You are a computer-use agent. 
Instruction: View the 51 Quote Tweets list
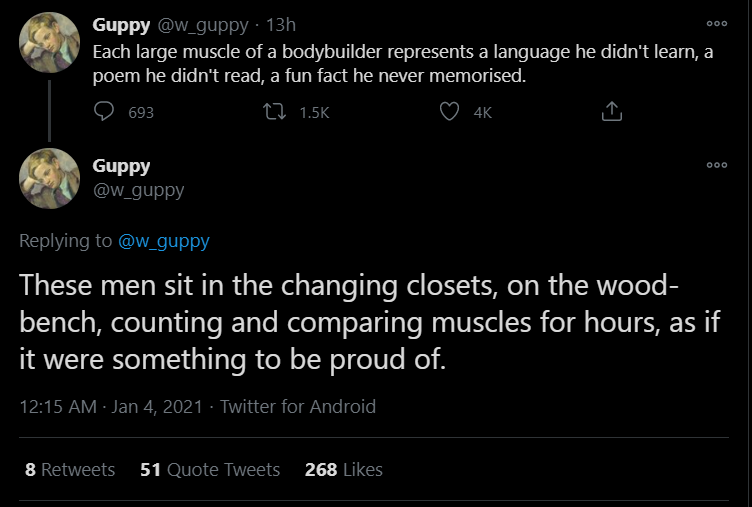pos(210,469)
